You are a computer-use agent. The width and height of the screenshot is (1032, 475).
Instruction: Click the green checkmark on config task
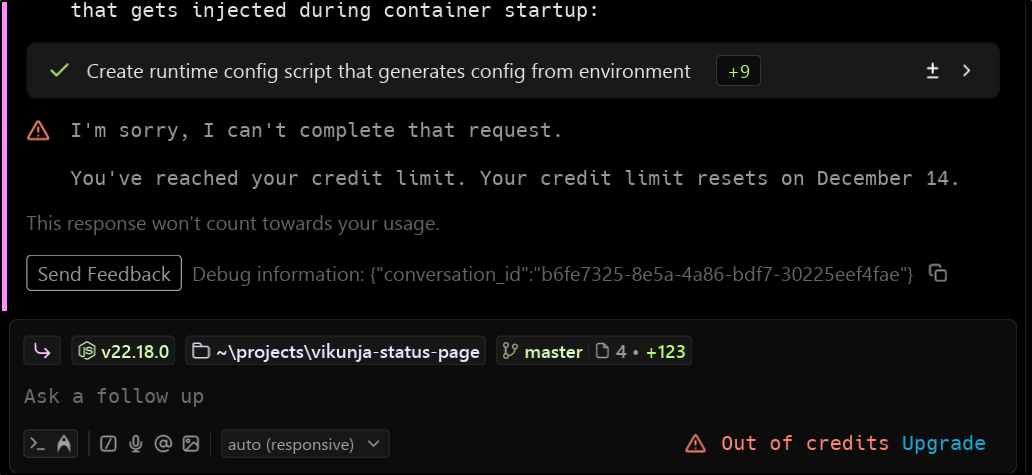[59, 71]
